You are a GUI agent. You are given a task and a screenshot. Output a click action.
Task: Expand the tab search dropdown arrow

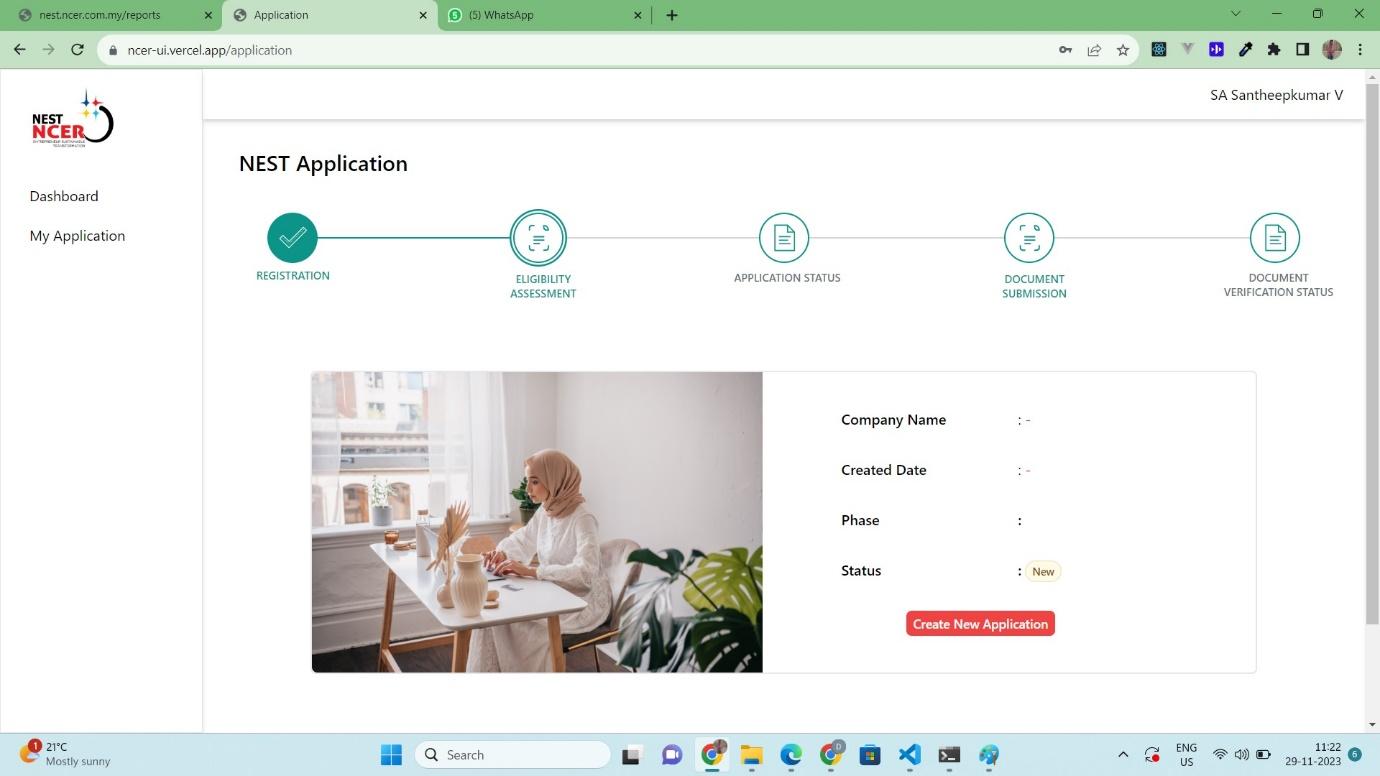[1235, 14]
